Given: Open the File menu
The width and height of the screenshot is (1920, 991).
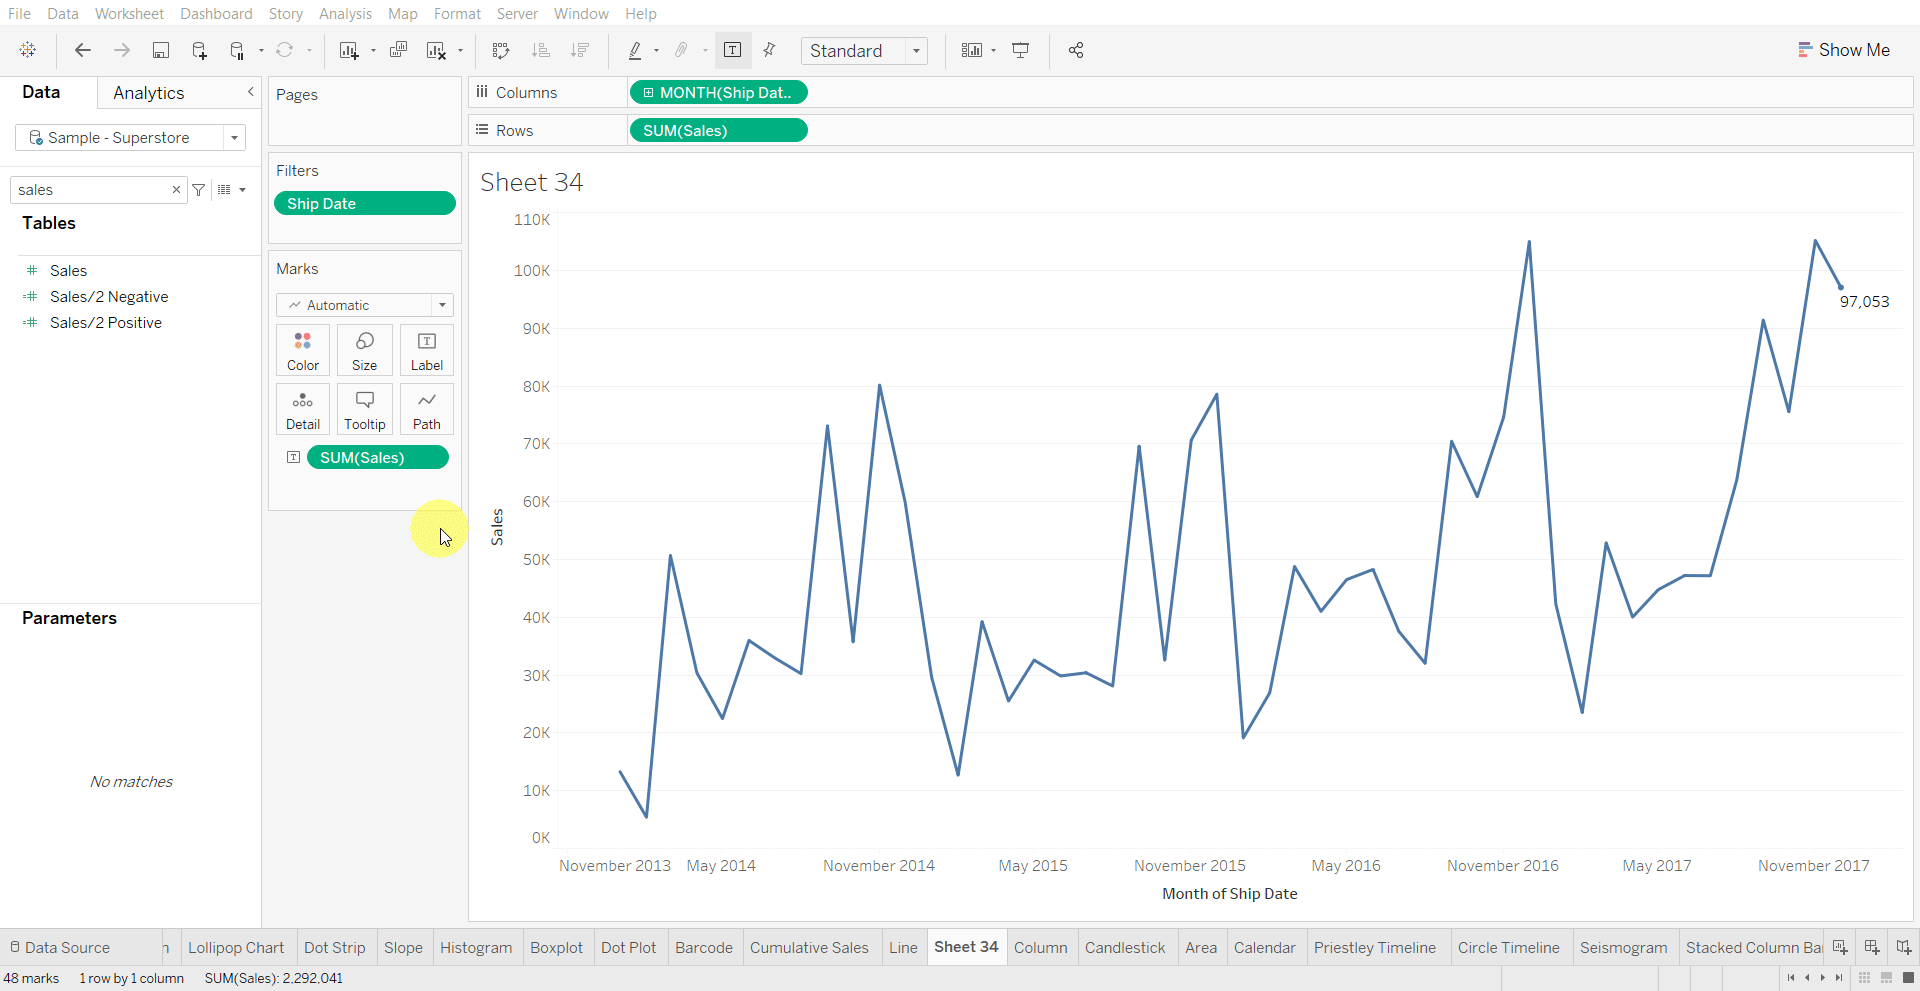Looking at the screenshot, I should point(19,13).
